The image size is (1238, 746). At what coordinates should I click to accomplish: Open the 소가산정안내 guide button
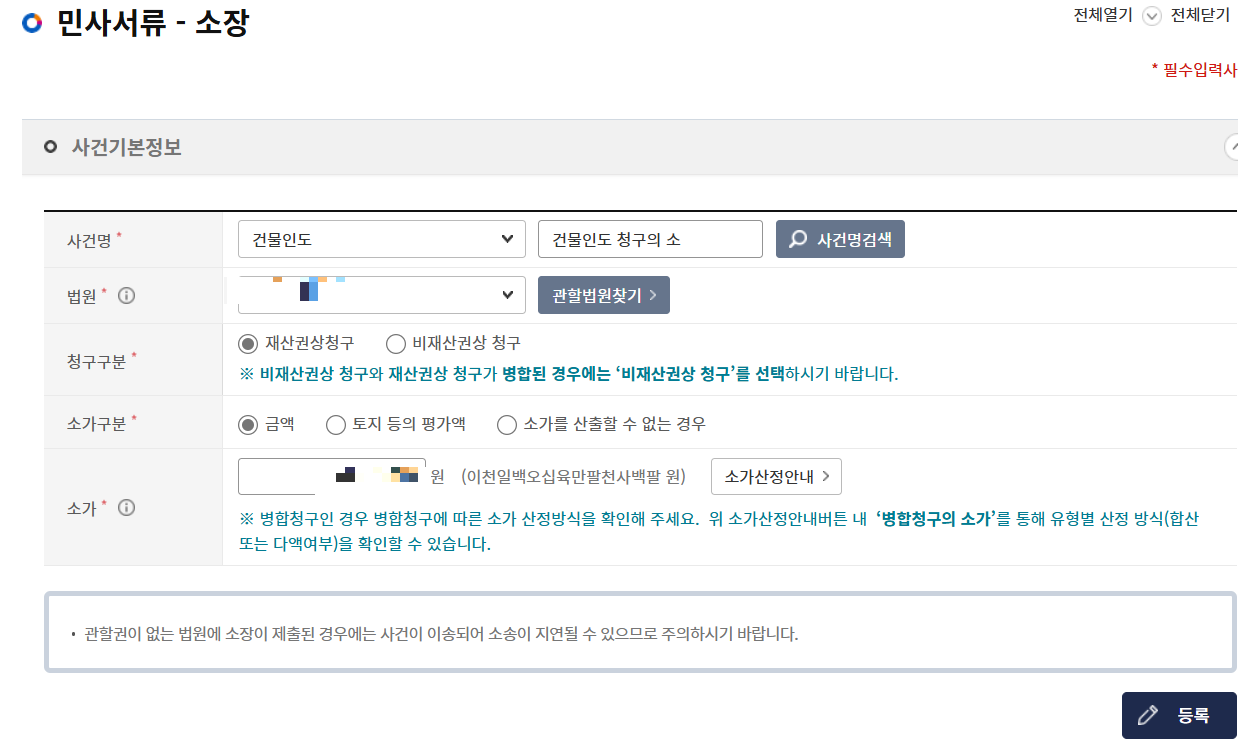(x=776, y=476)
